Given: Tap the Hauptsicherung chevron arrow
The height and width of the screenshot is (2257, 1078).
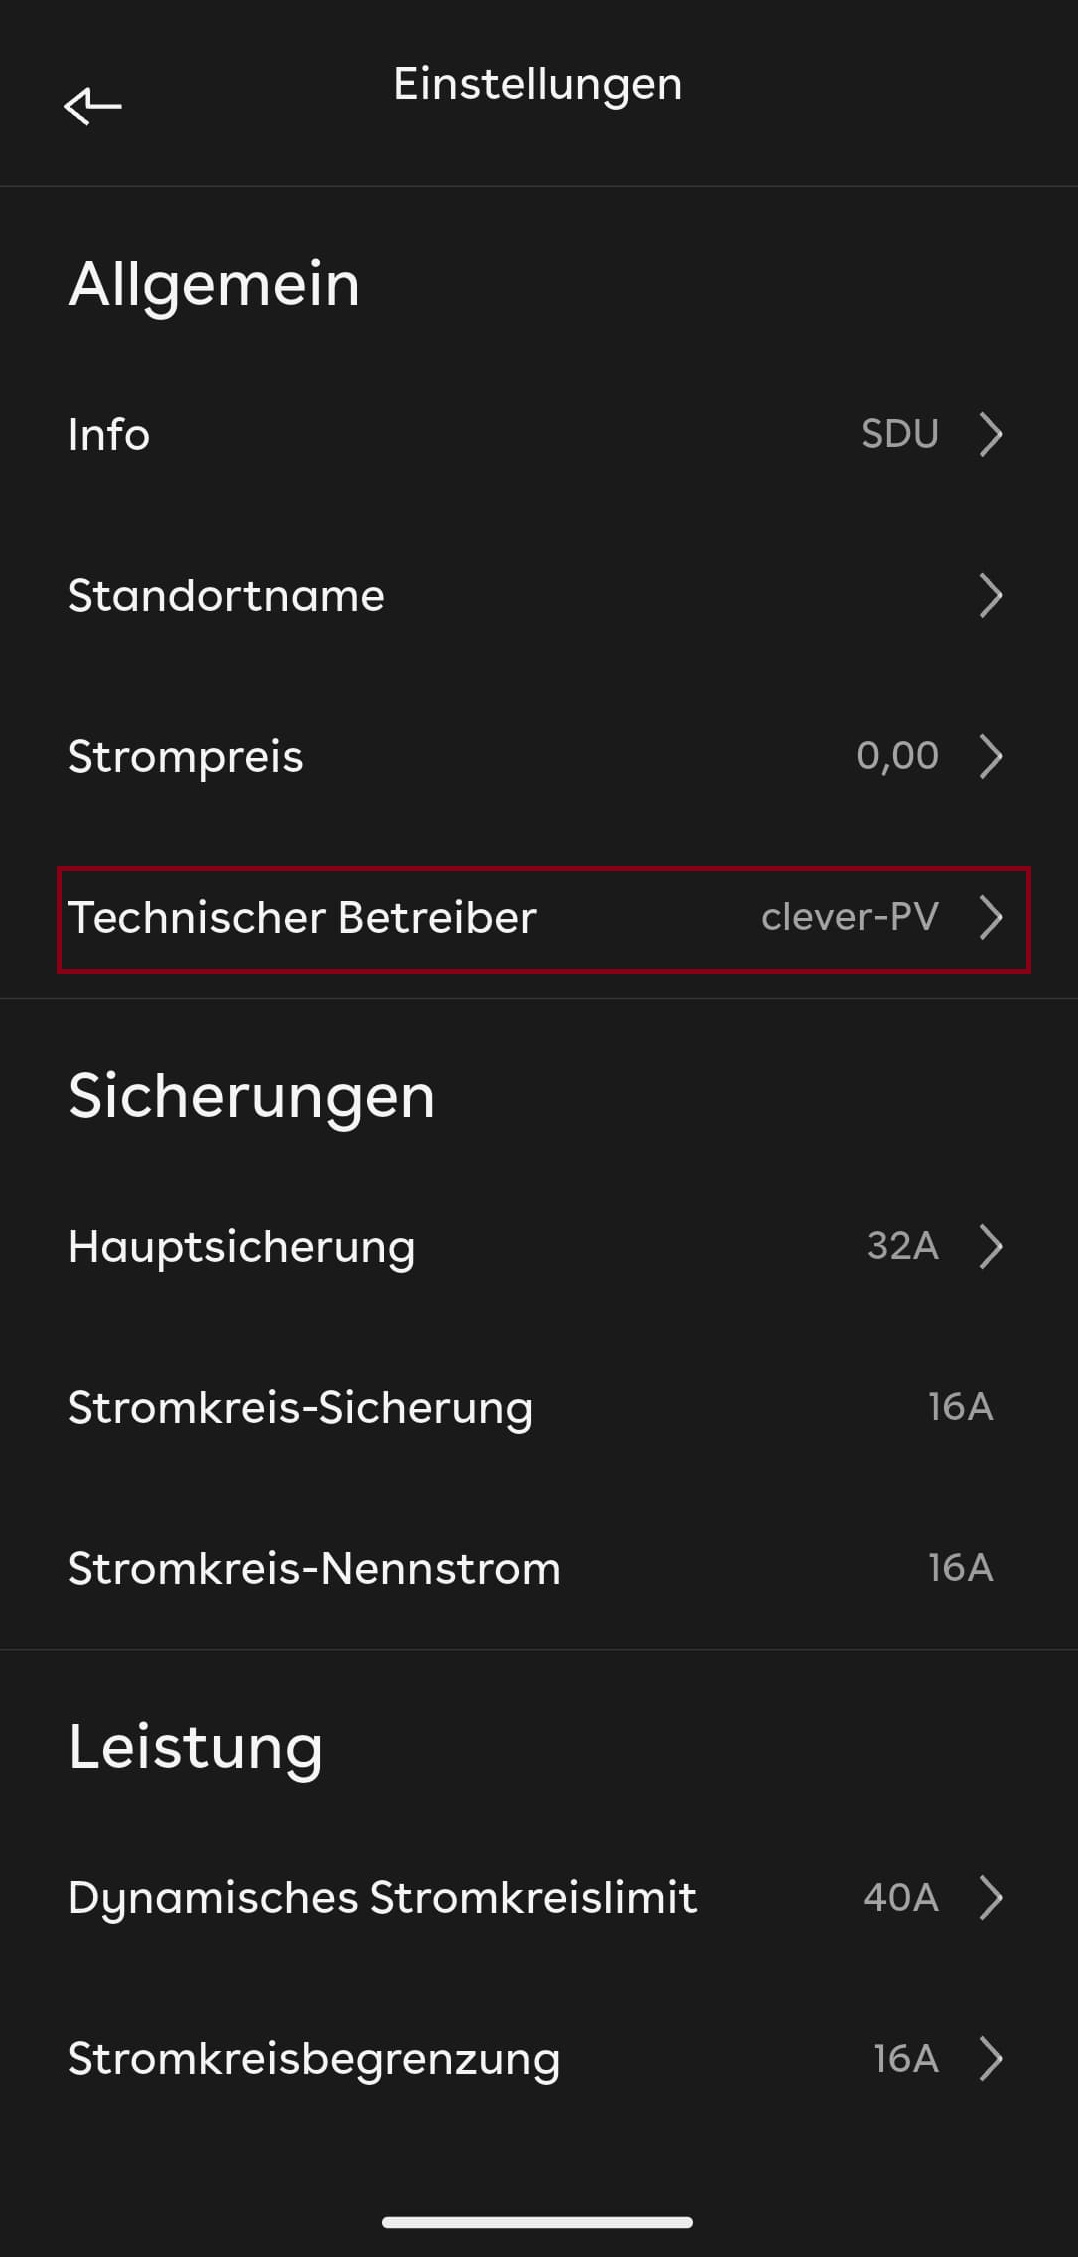Looking at the screenshot, I should click(x=990, y=1247).
